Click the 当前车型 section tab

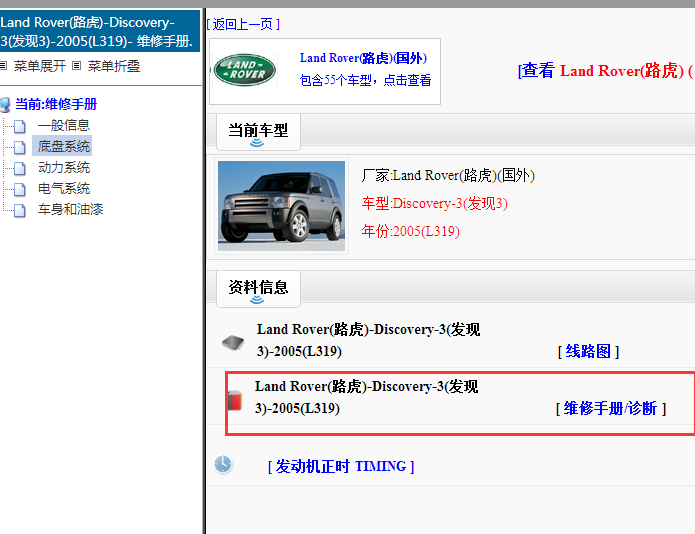coord(258,132)
